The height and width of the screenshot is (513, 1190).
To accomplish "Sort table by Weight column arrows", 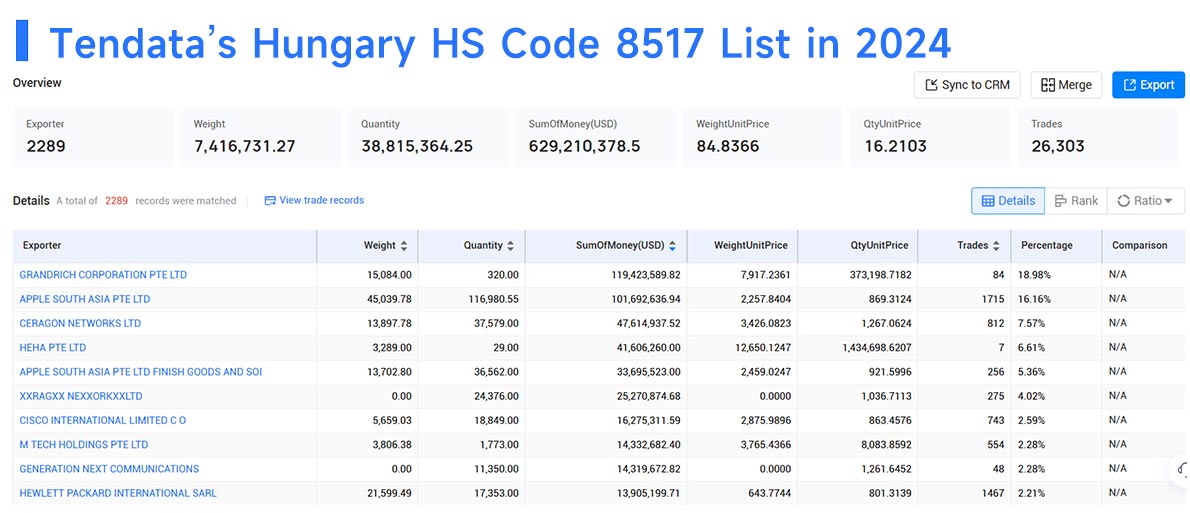I will coord(404,246).
